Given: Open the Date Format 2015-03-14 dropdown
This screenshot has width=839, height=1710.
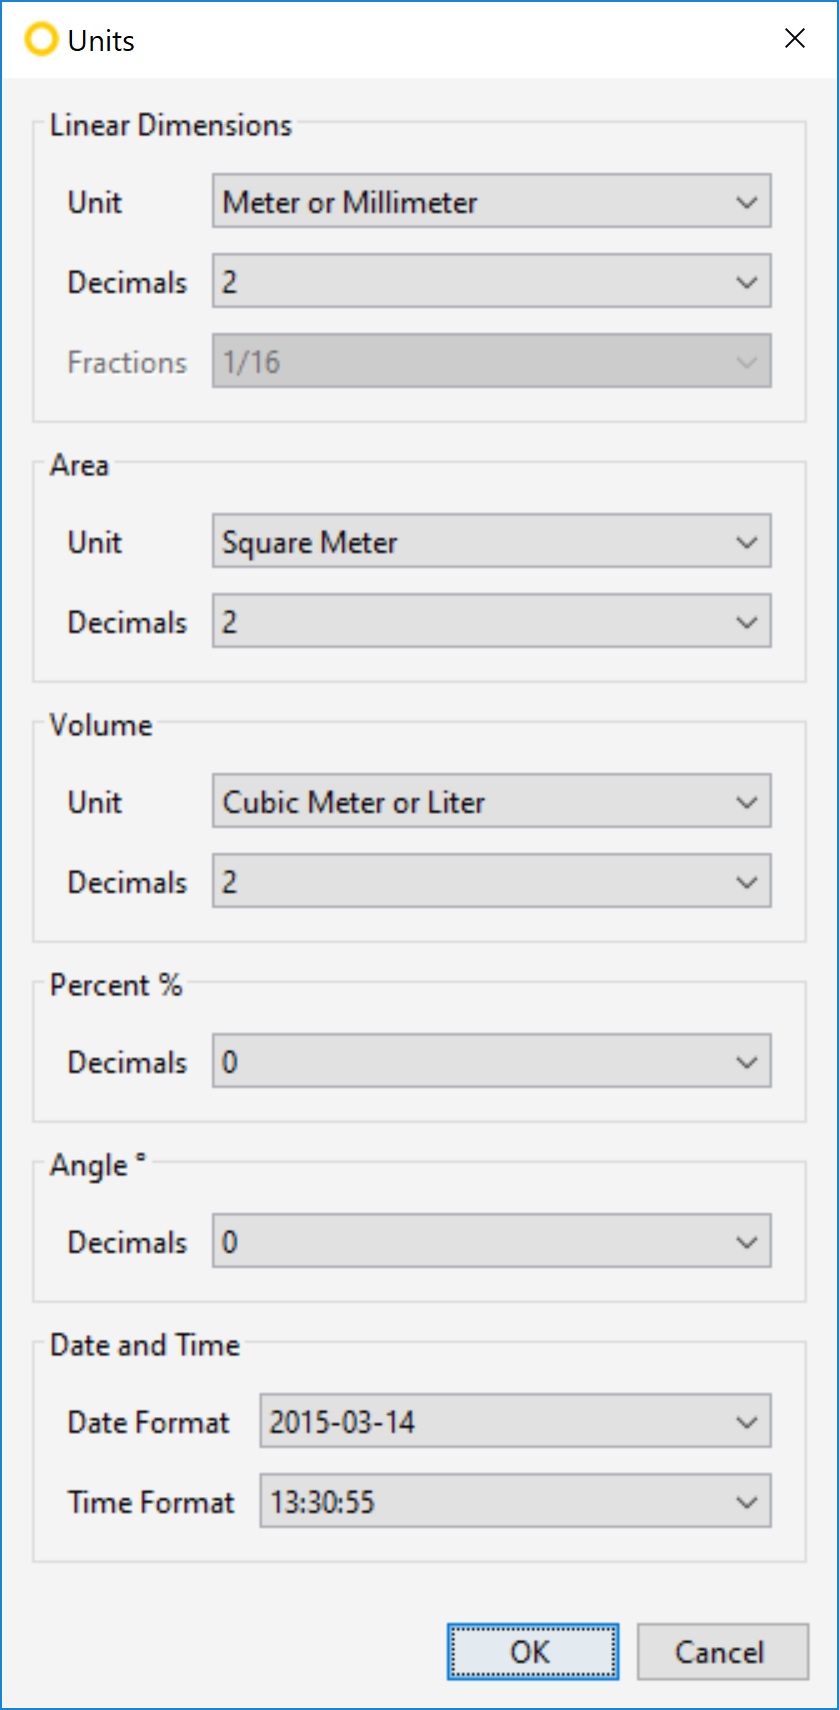Looking at the screenshot, I should (x=515, y=1421).
